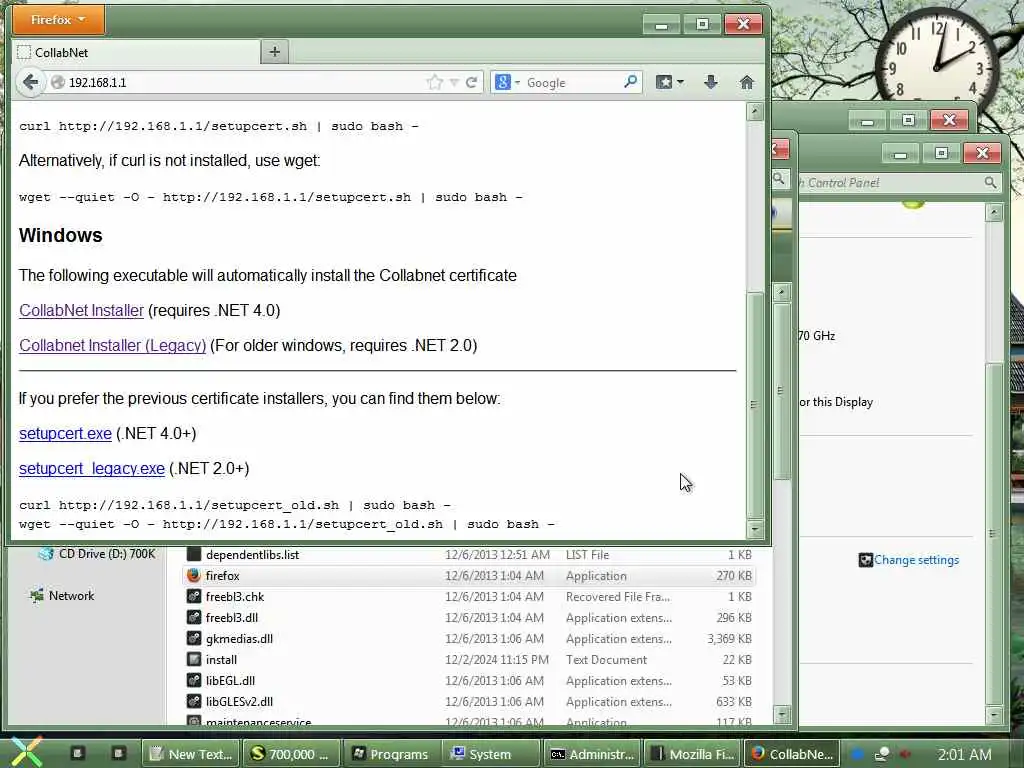The height and width of the screenshot is (768, 1024).
Task: Click the install file's document icon
Action: click(x=193, y=660)
